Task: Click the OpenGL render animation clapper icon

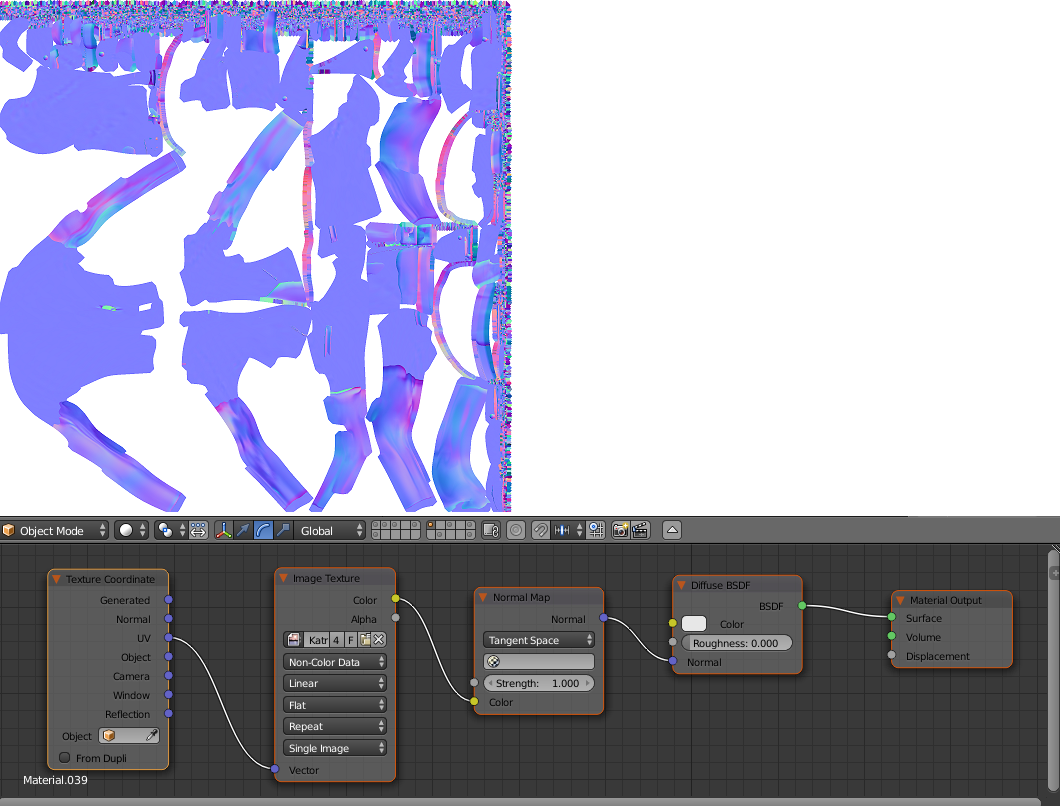Action: [x=640, y=531]
